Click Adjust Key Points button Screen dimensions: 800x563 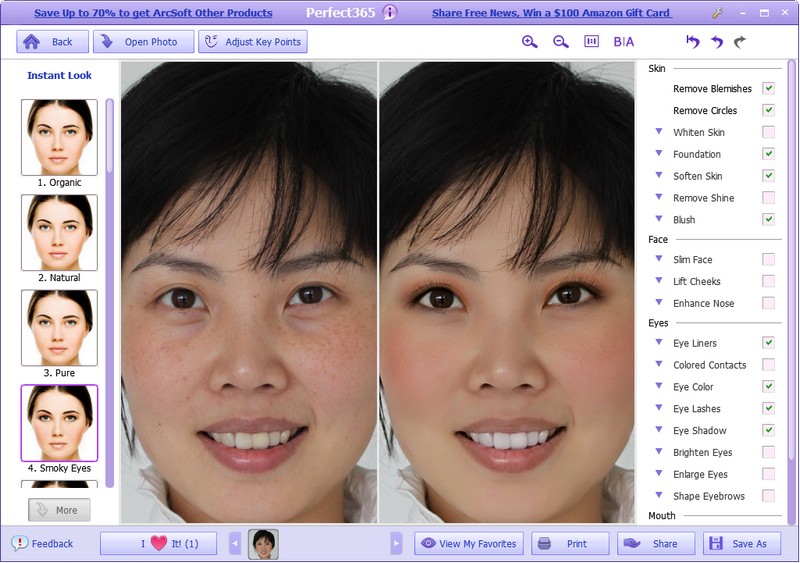click(253, 42)
